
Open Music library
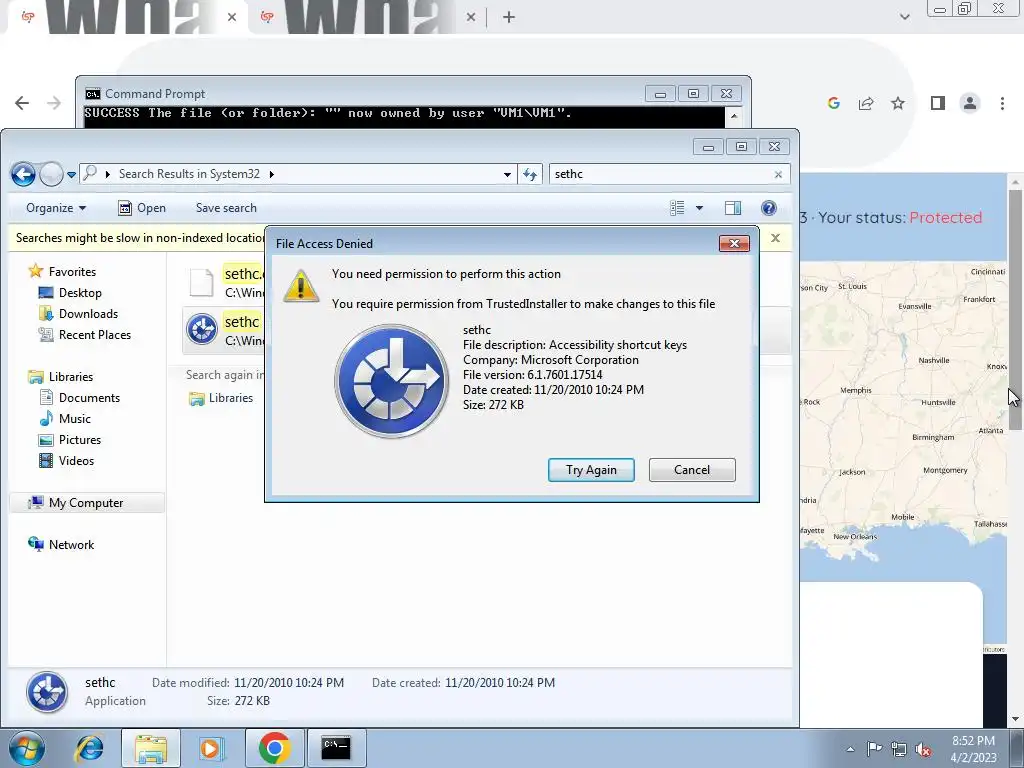click(x=65, y=419)
